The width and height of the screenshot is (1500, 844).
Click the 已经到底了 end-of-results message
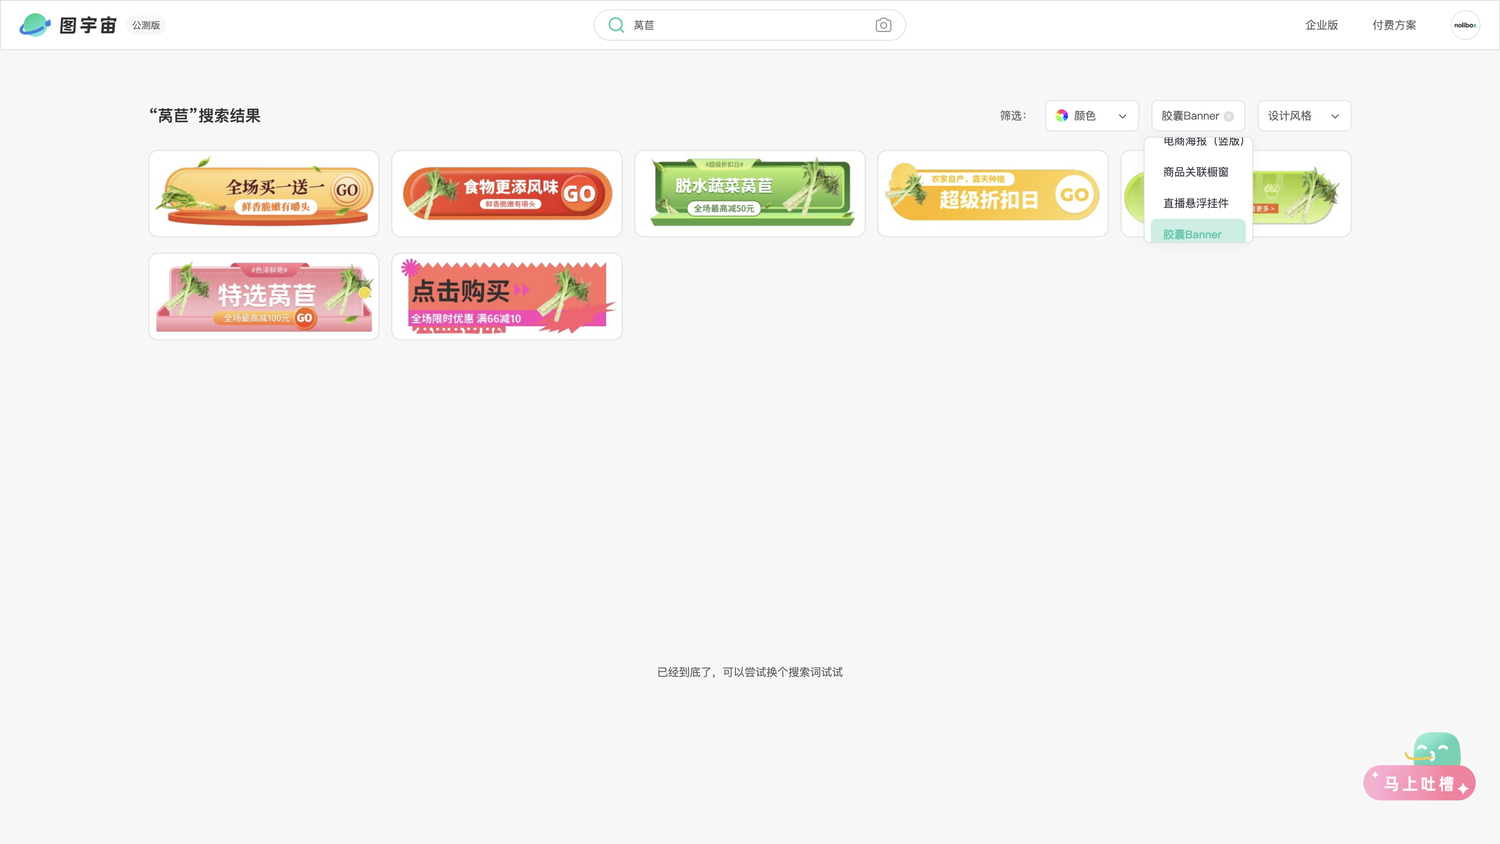750,672
